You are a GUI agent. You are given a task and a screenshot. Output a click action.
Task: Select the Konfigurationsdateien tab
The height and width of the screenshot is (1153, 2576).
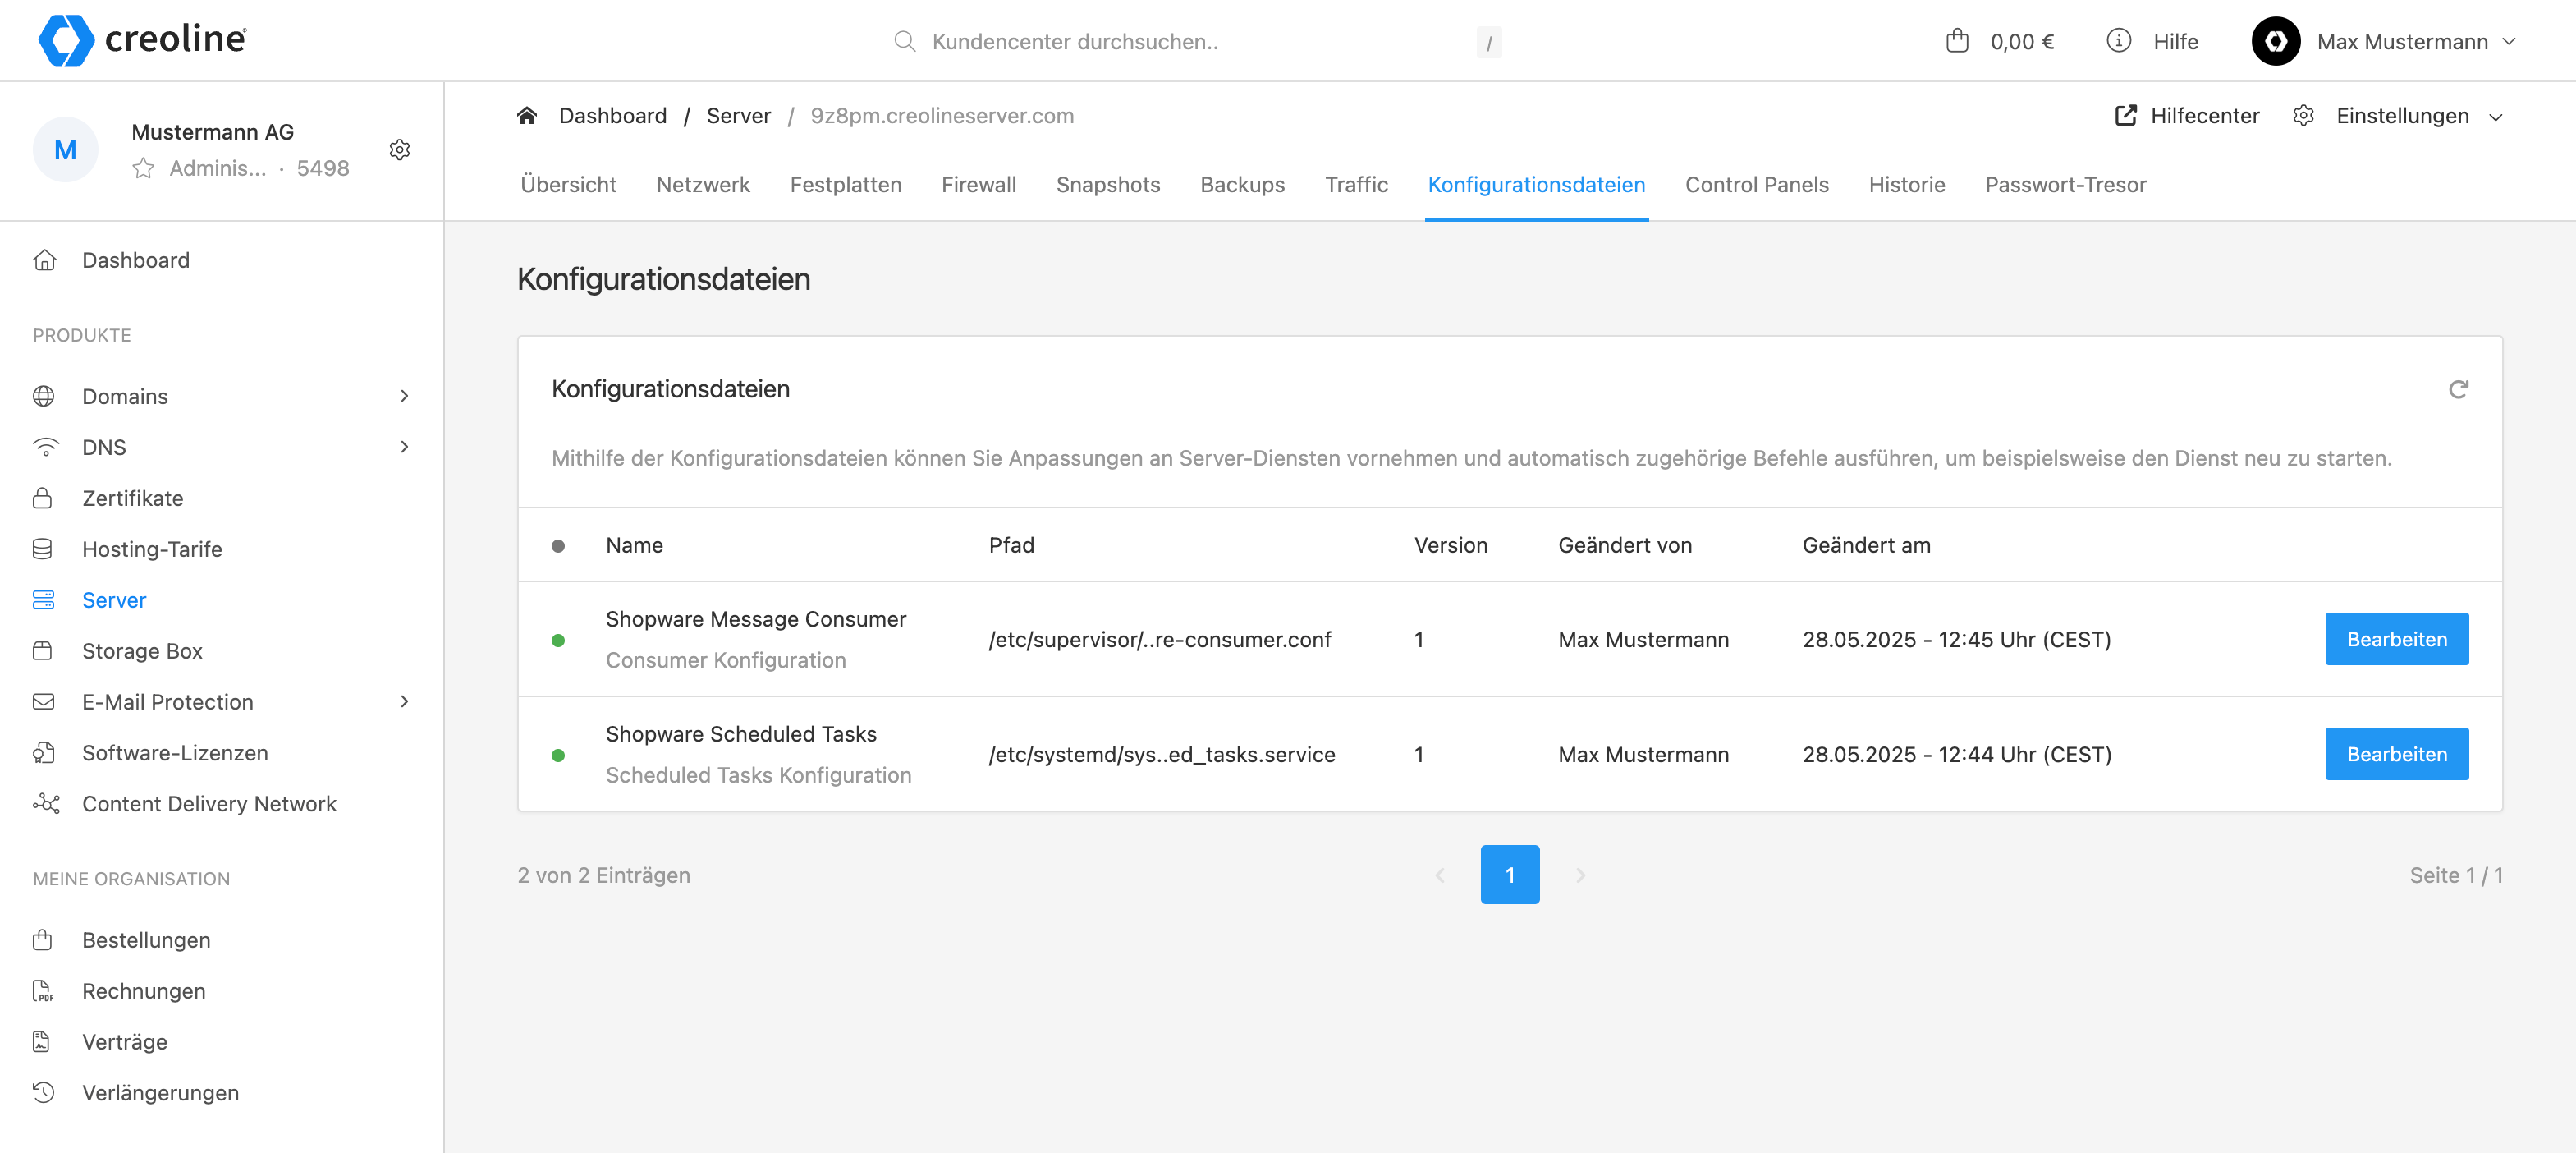click(1537, 185)
